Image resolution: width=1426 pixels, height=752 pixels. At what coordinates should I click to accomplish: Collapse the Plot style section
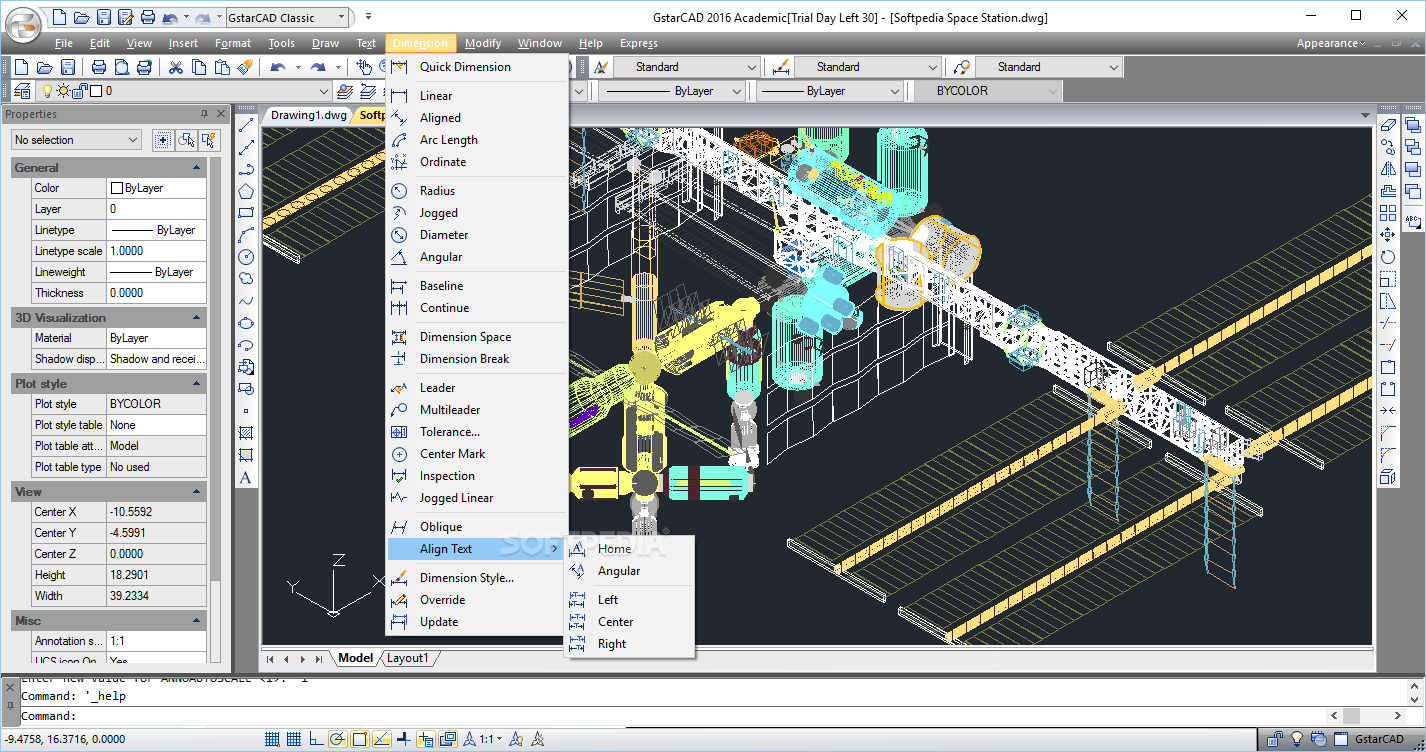[197, 384]
